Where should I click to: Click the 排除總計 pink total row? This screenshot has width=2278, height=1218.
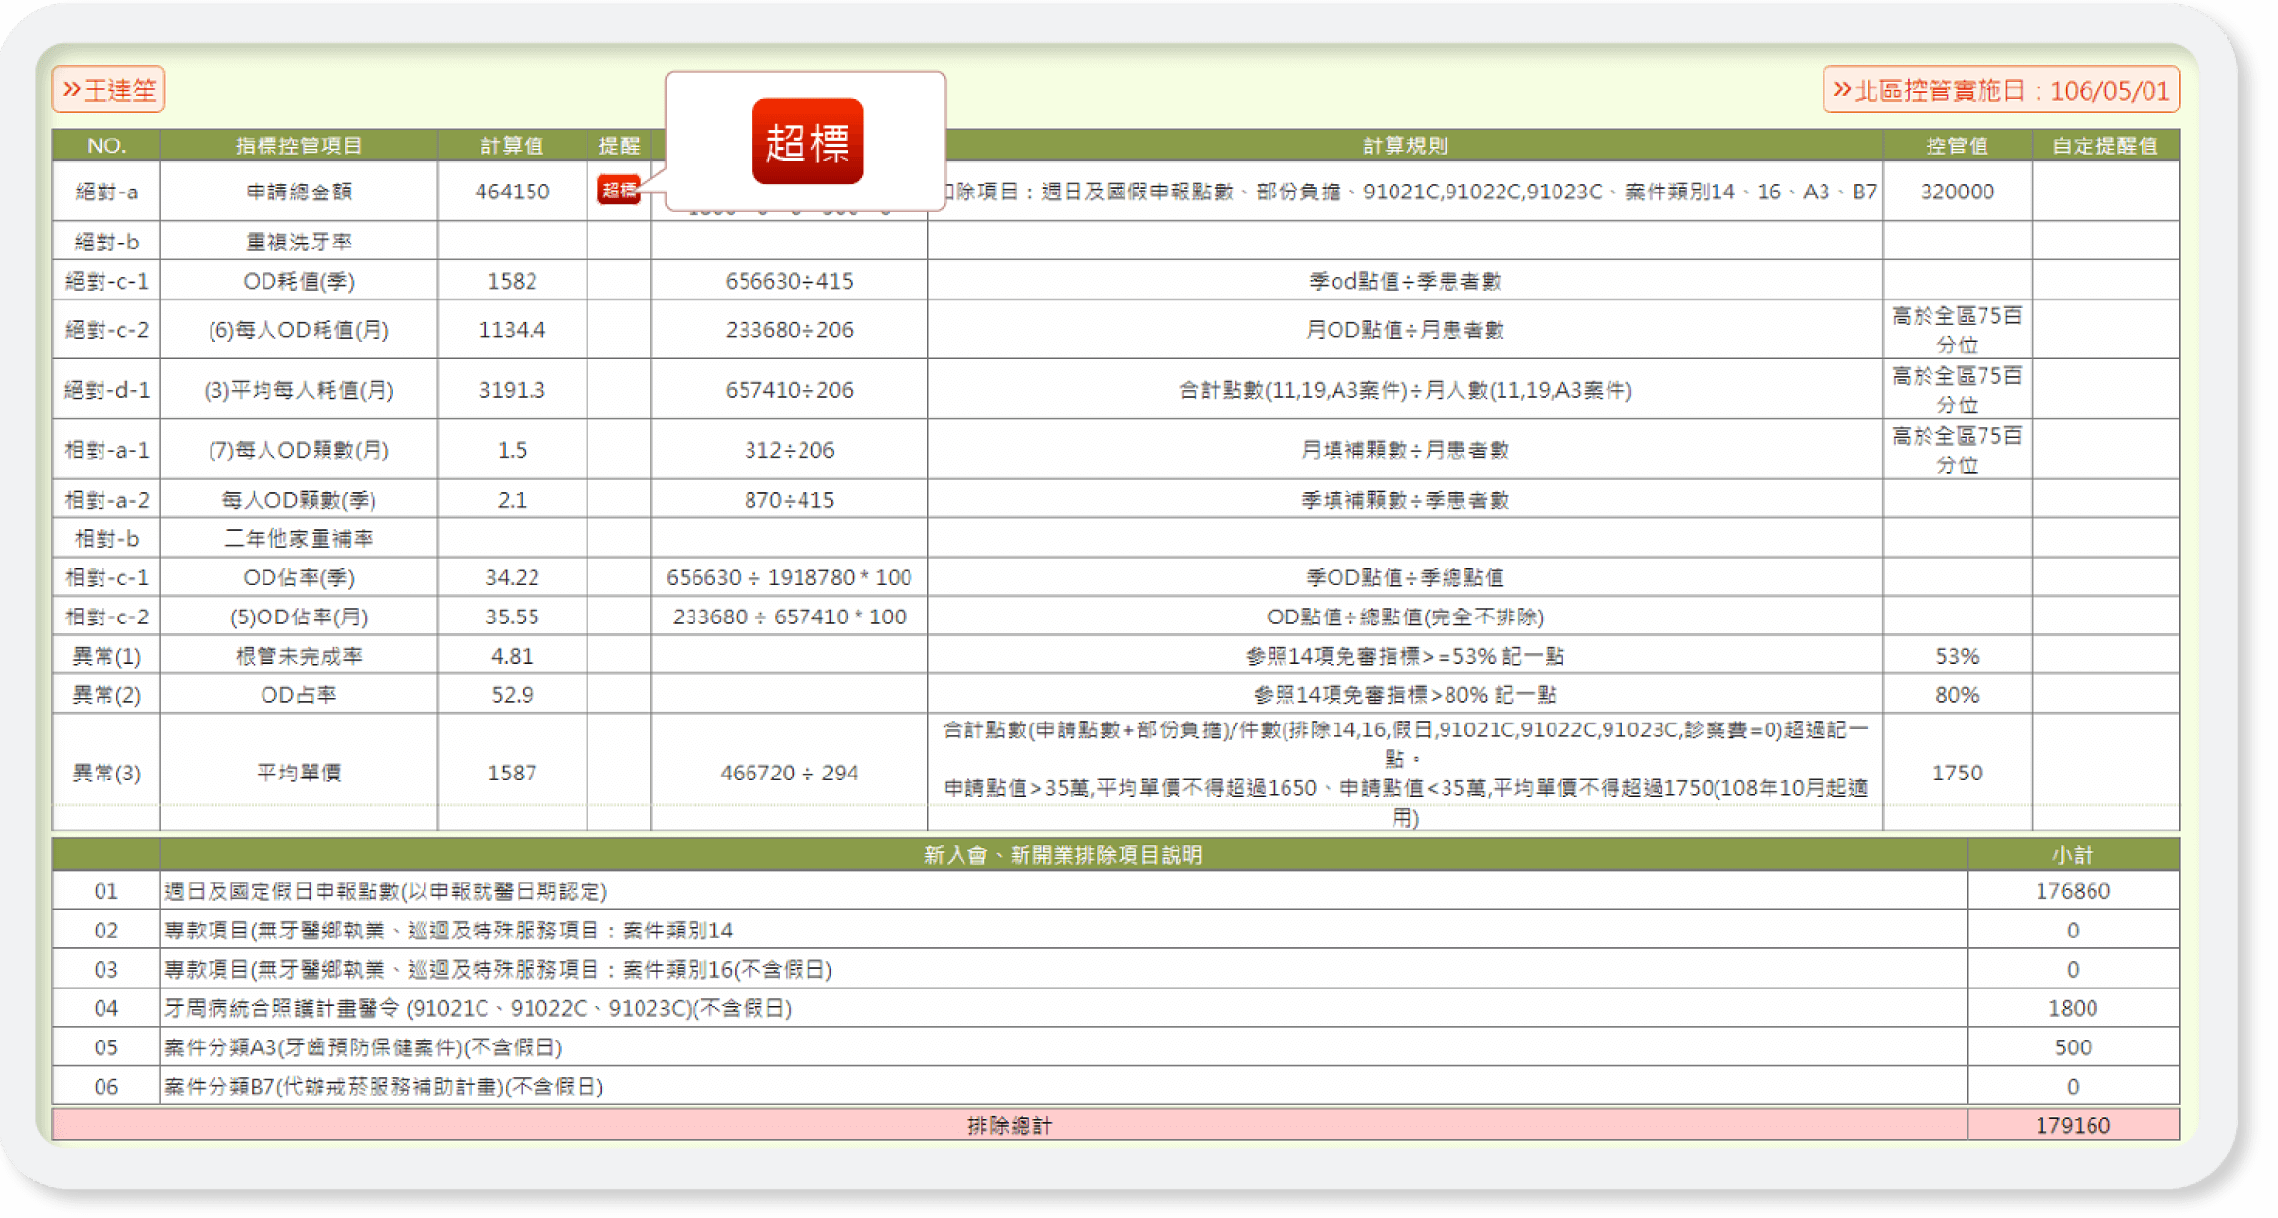(1008, 1125)
